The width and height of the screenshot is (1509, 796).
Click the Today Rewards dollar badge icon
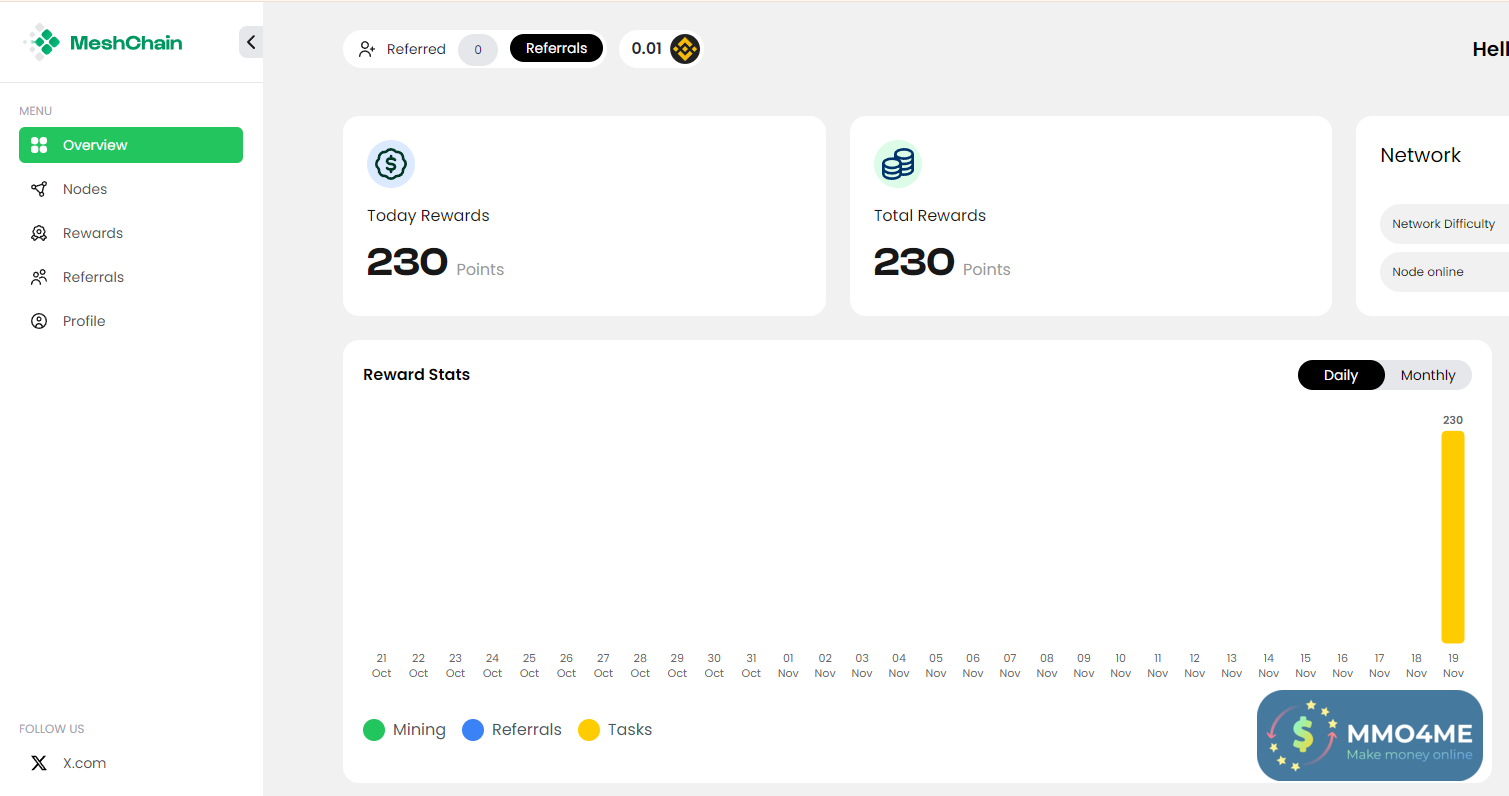390,164
